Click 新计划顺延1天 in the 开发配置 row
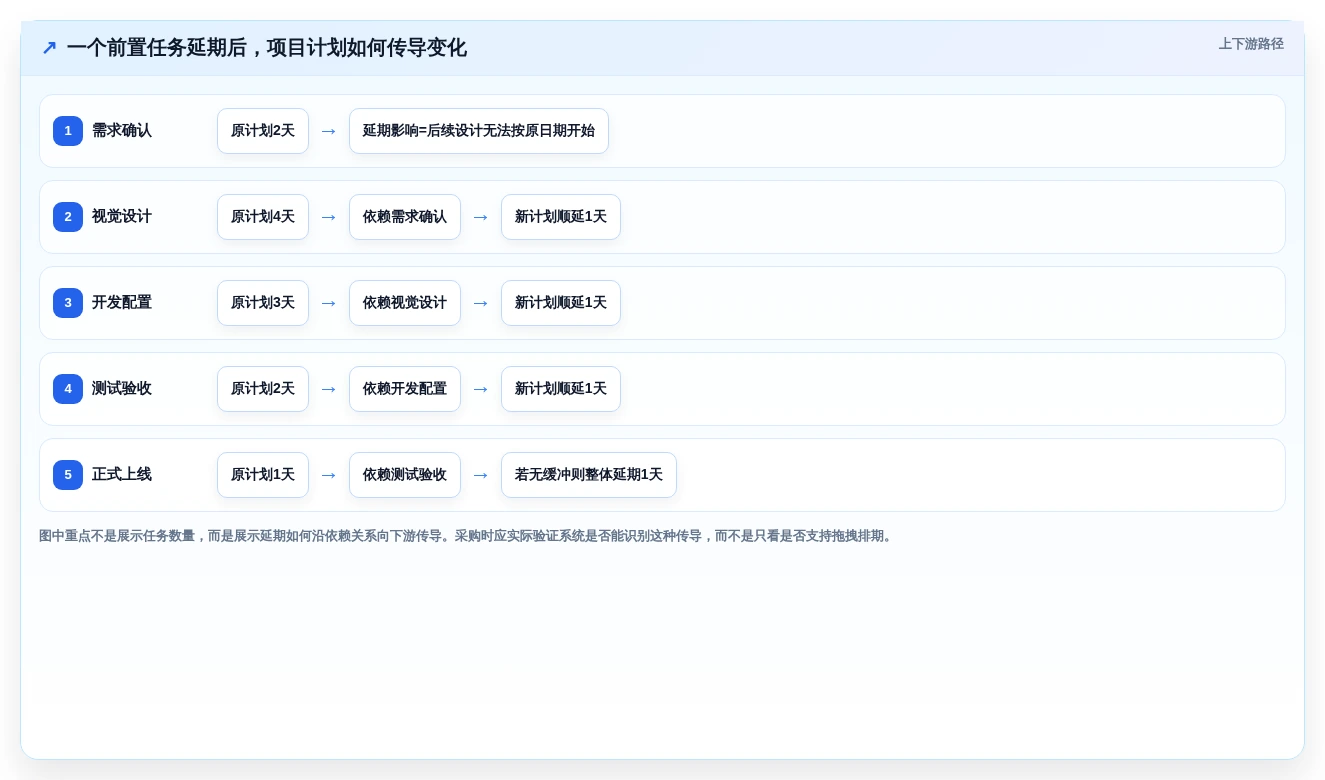The image size is (1325, 780). pos(561,303)
